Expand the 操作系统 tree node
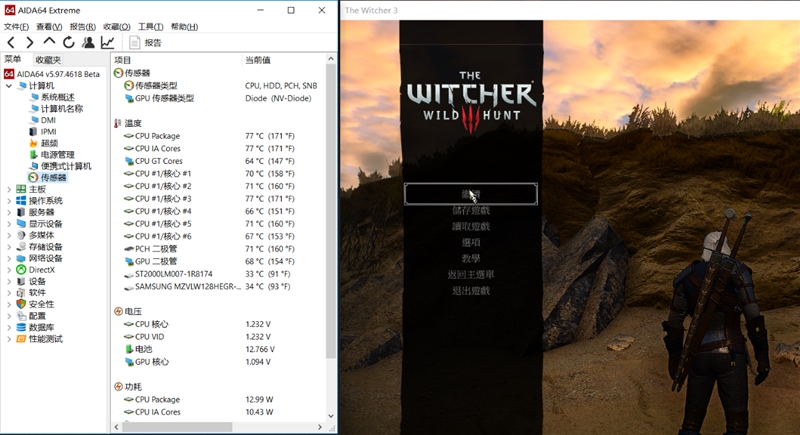Viewport: 800px width, 435px height. 9,201
